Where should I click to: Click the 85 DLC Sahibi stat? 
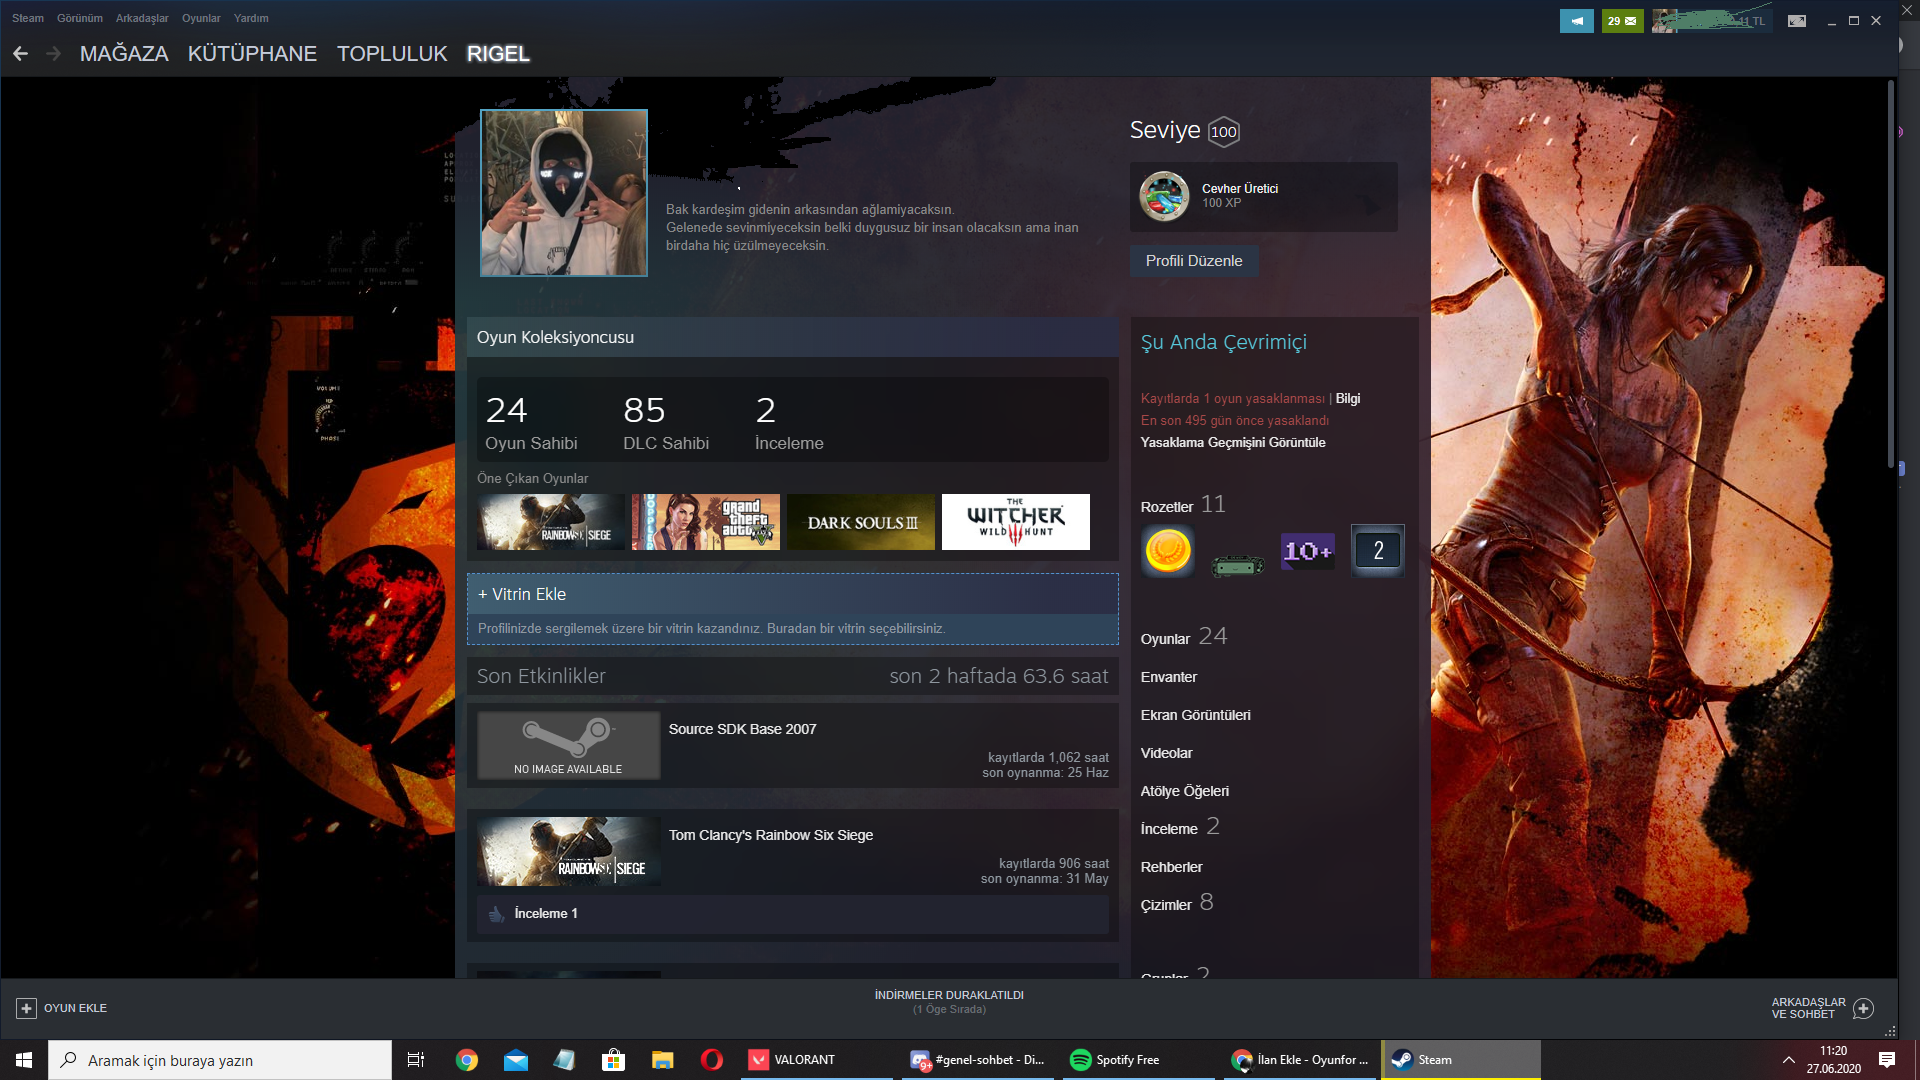tap(666, 421)
